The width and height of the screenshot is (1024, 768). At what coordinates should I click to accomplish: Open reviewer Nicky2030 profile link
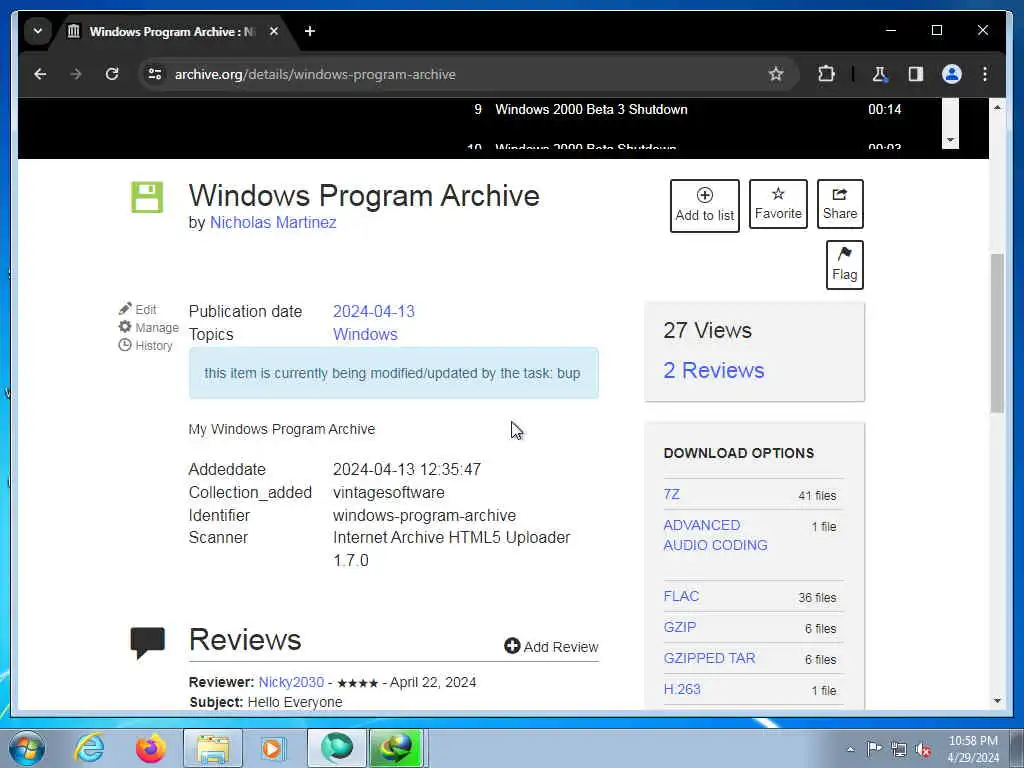tap(291, 682)
